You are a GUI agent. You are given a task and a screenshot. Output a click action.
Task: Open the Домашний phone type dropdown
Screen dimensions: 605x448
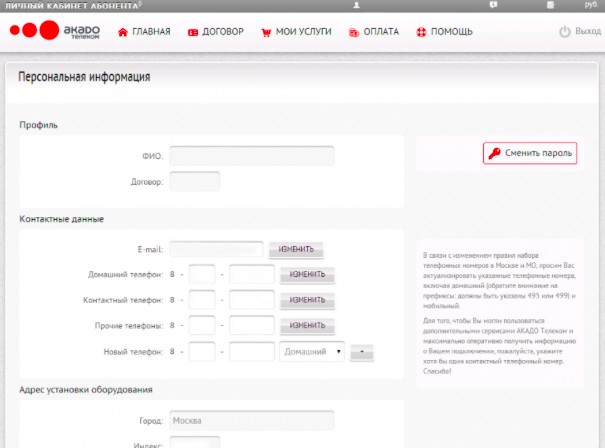[x=312, y=352]
